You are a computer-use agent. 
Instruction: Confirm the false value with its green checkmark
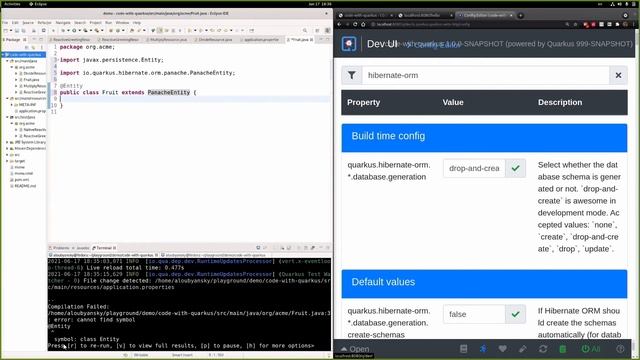(x=516, y=314)
